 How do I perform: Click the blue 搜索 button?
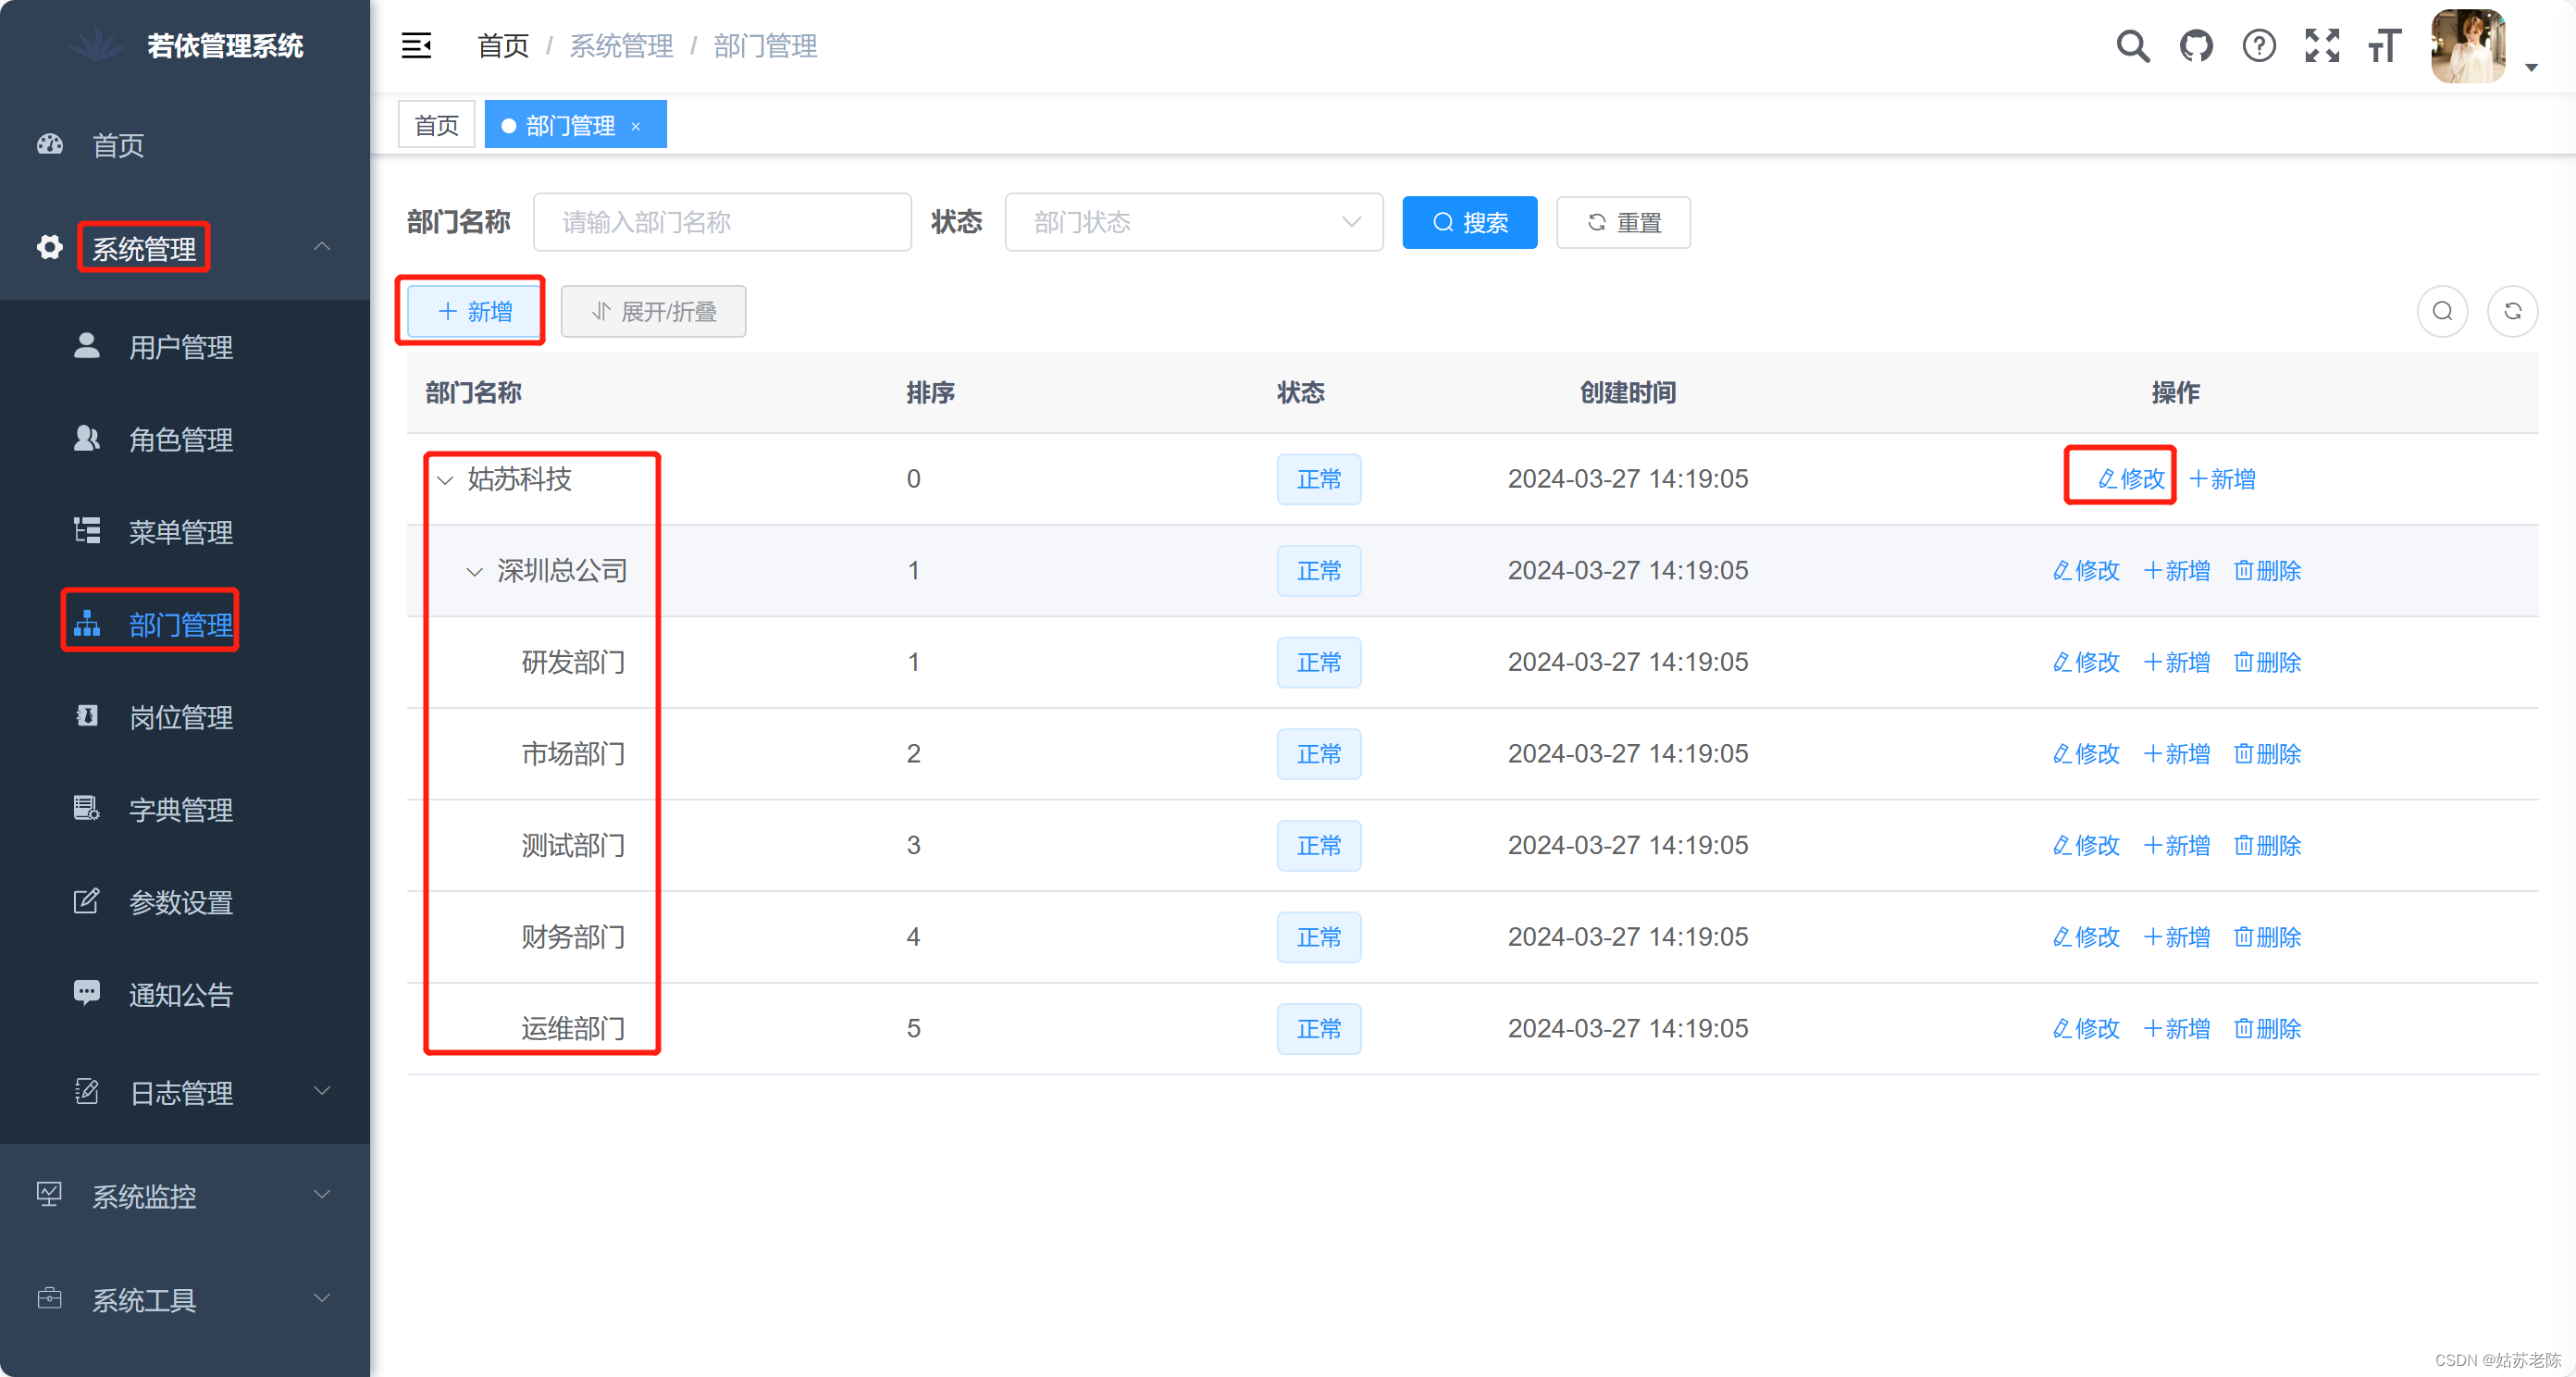pyautogui.click(x=1469, y=222)
